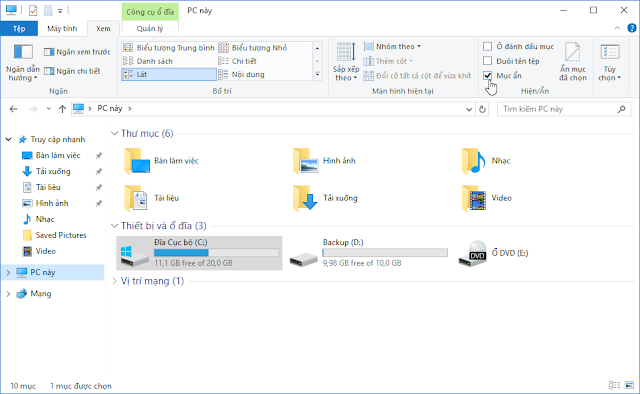The width and height of the screenshot is (640, 394).
Task: Expand Vị trí mạng (1) group
Action: point(115,281)
